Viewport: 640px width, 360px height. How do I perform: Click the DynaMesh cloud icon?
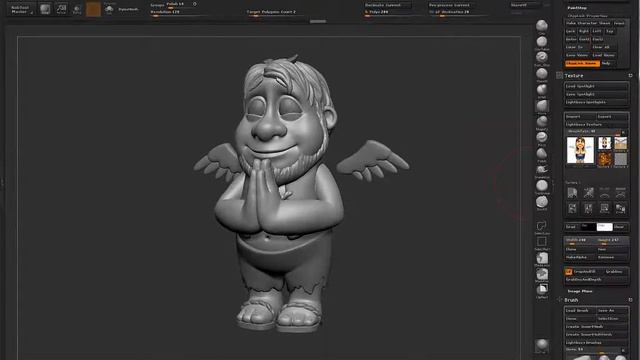(x=109, y=9)
